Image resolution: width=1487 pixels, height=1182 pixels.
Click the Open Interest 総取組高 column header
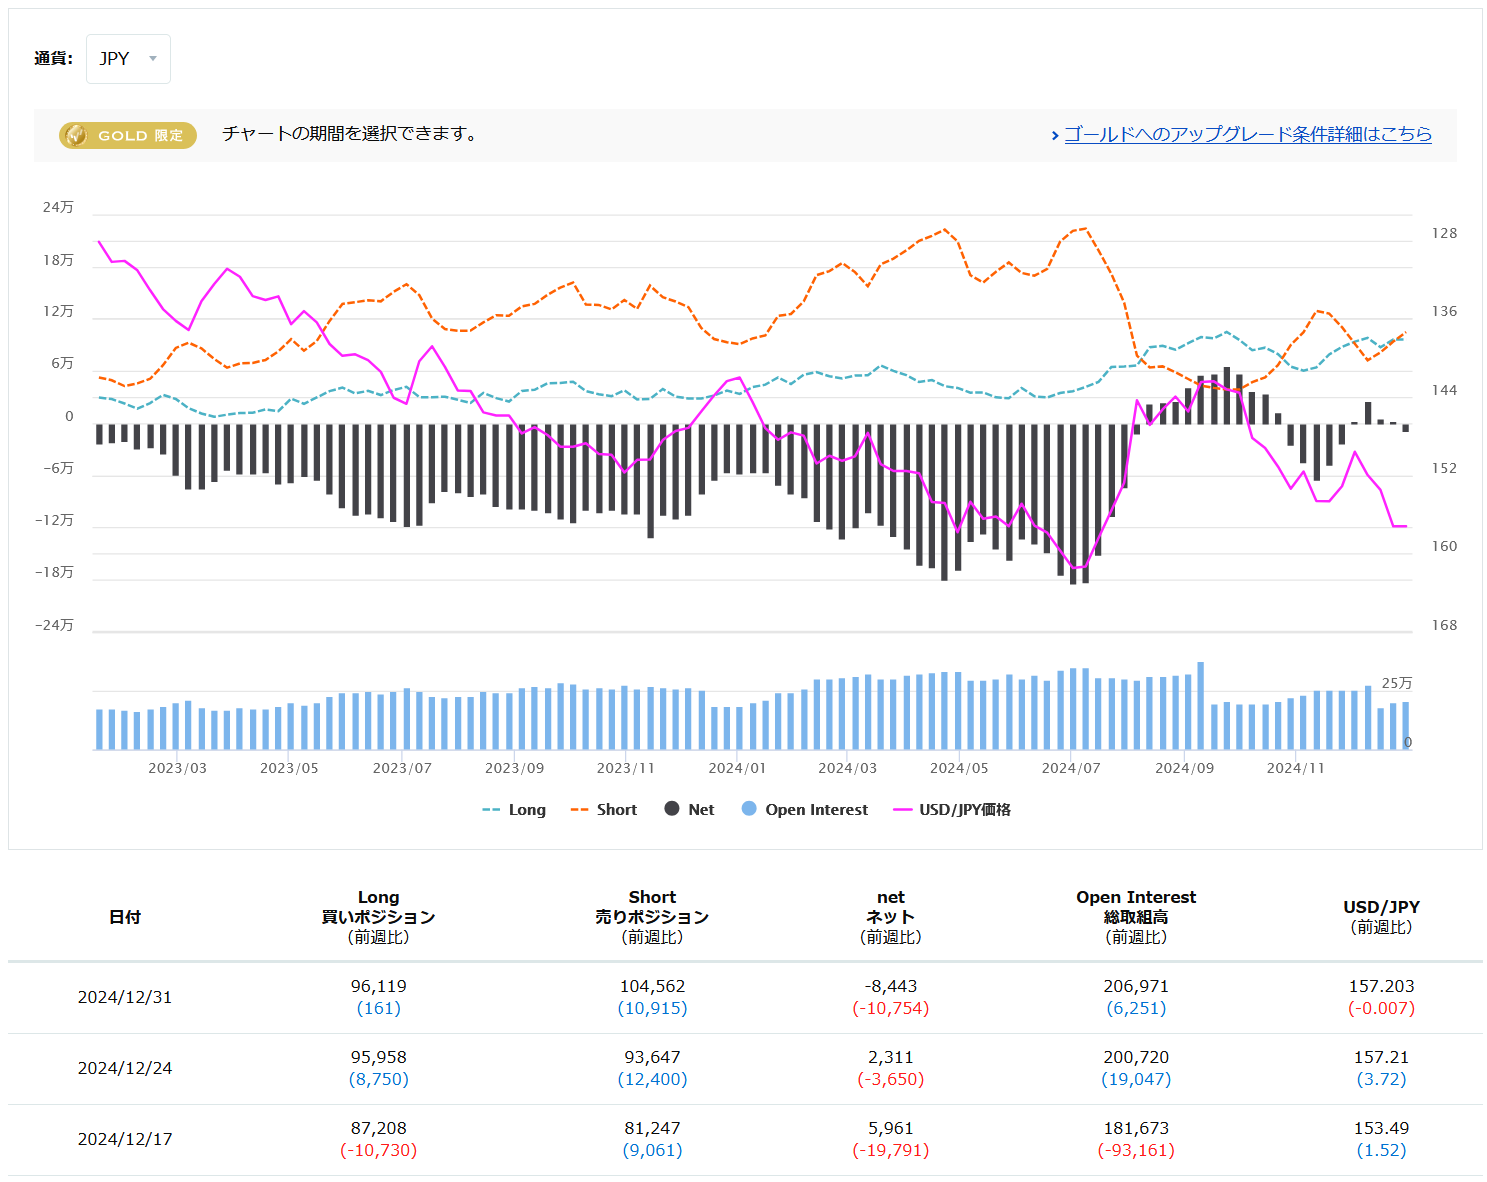1136,917
